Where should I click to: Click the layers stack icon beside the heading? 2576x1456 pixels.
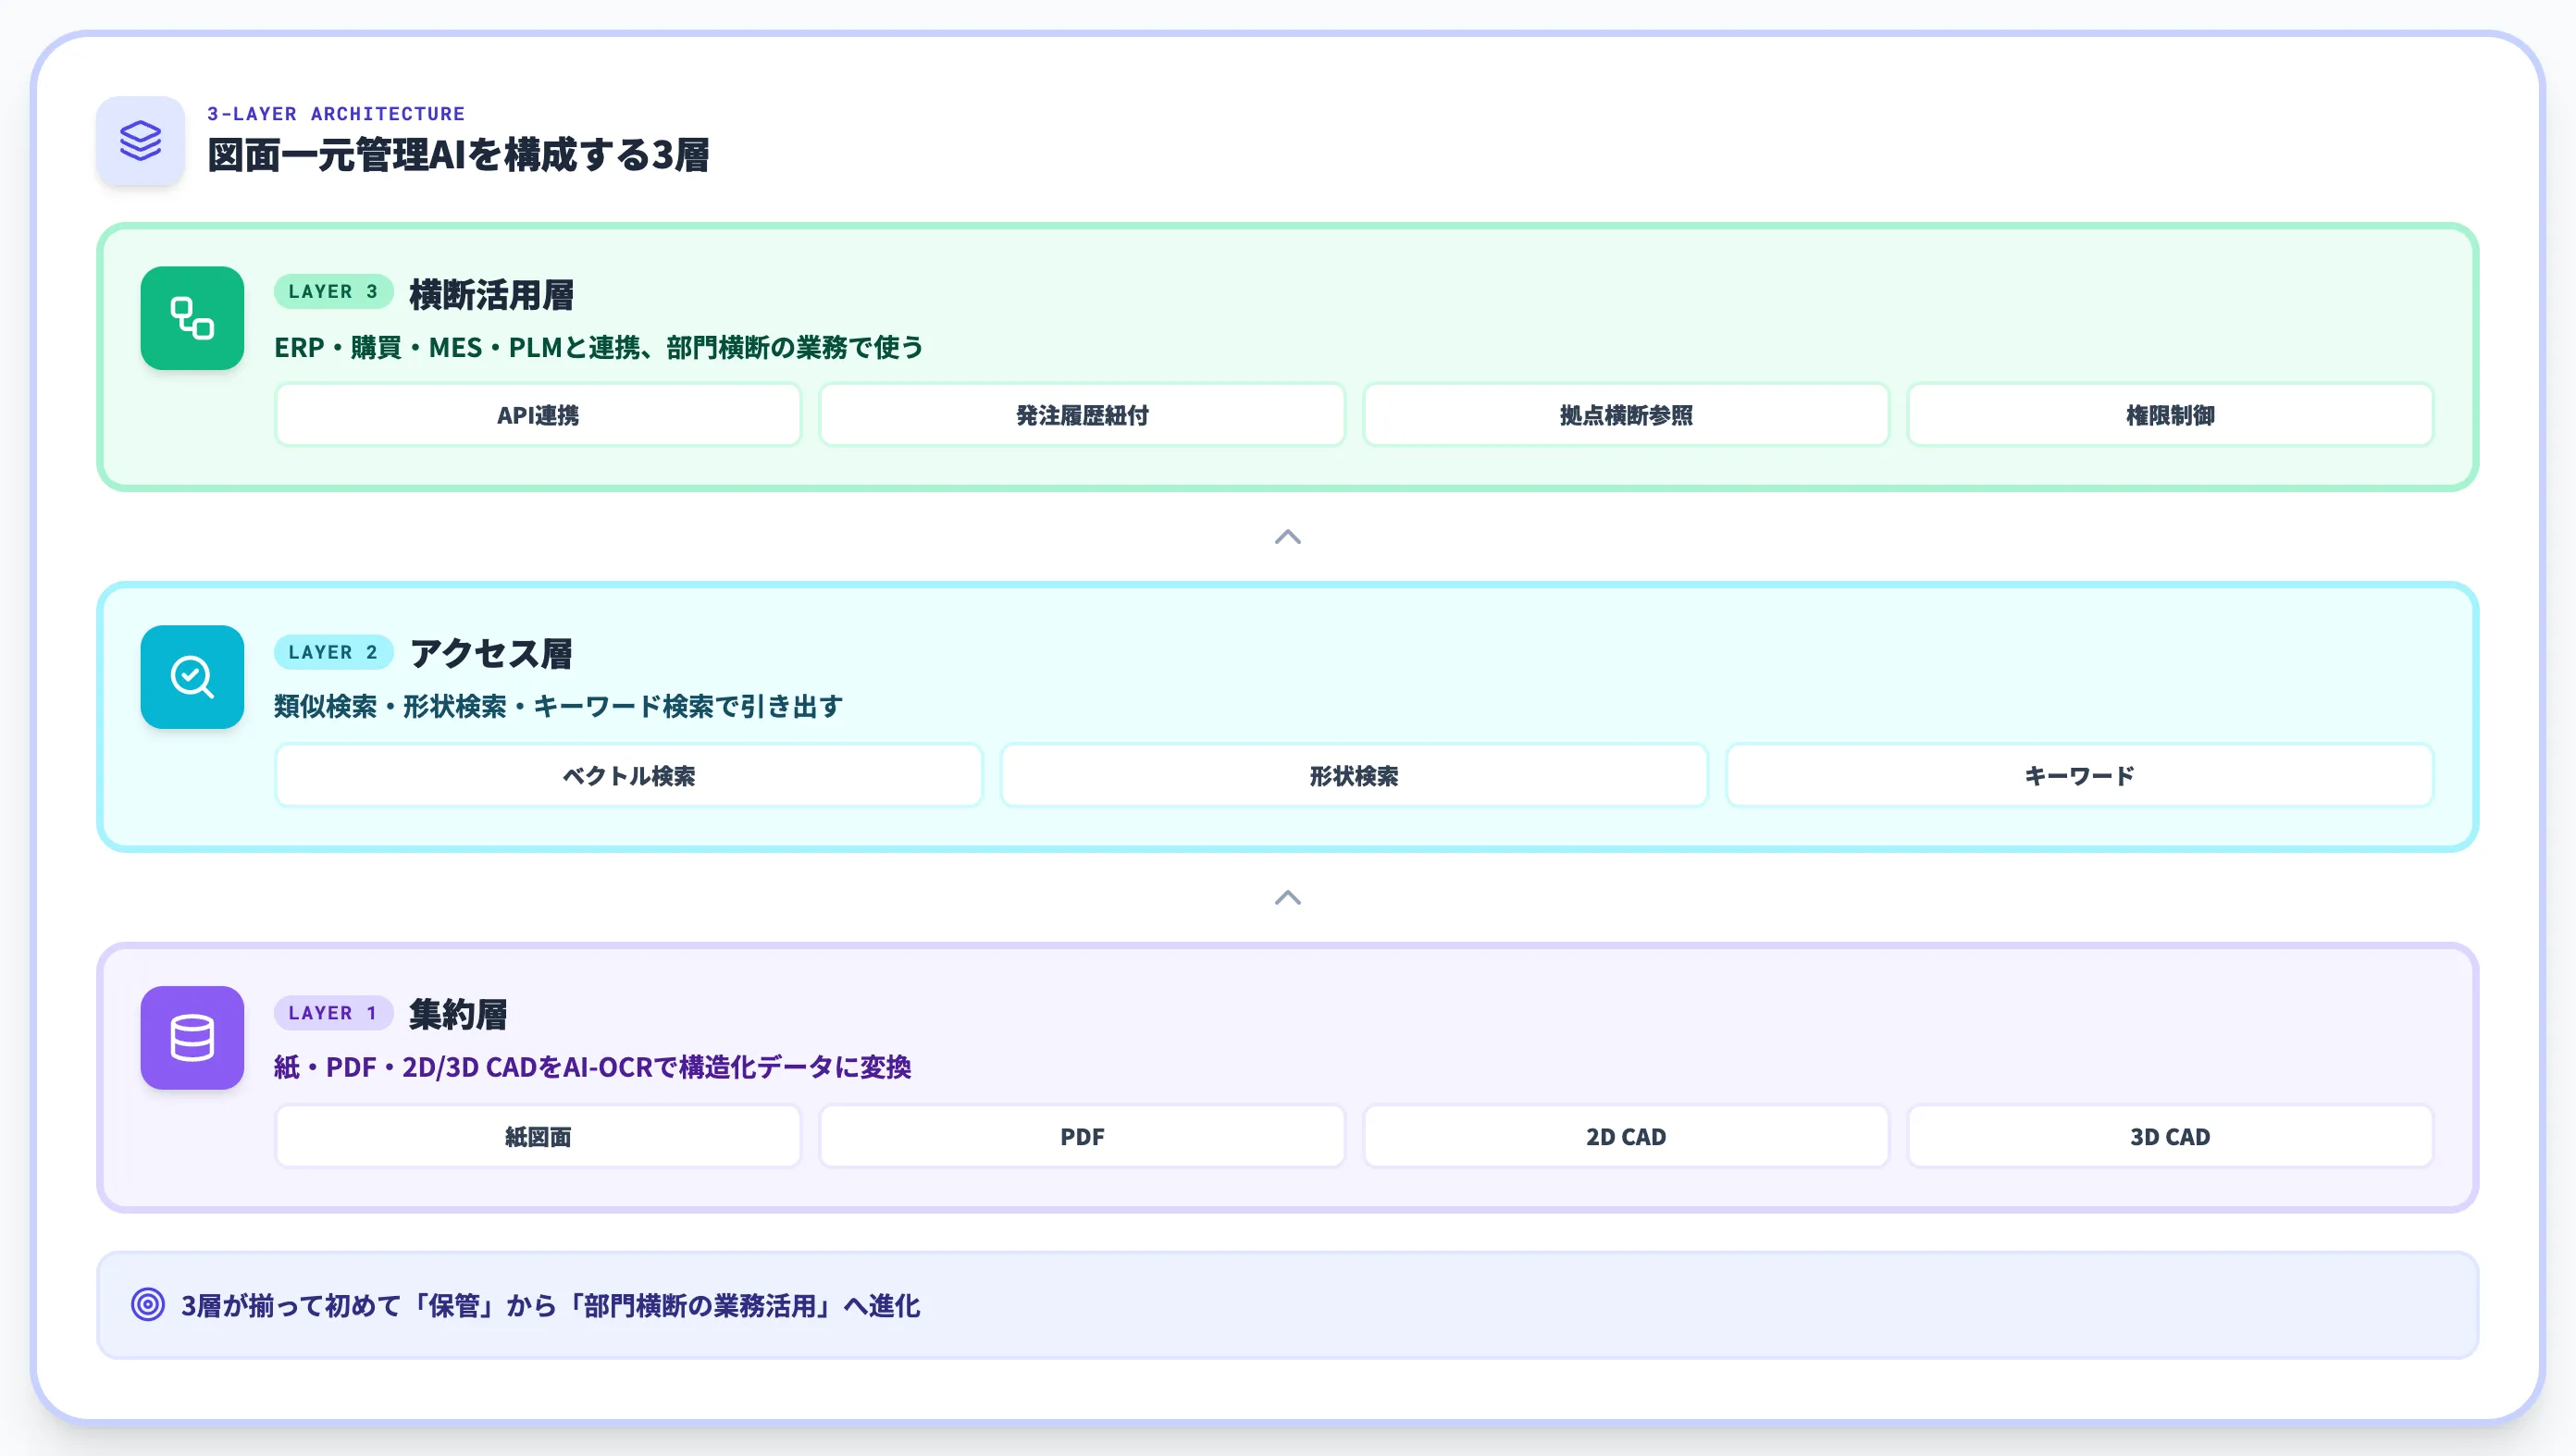point(140,141)
